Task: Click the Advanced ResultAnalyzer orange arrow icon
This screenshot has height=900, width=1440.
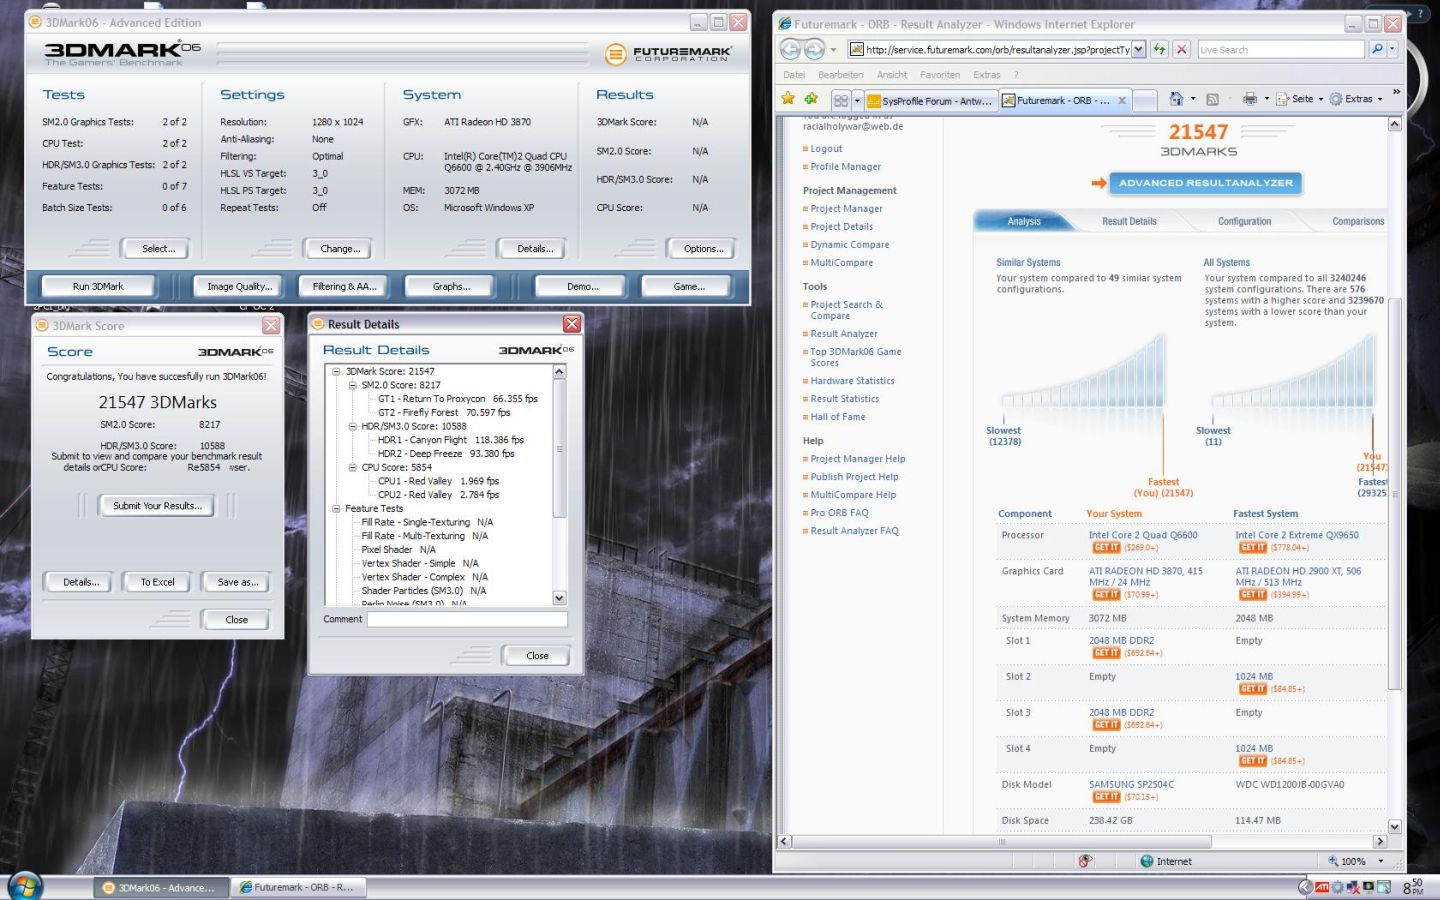Action: 1099,183
